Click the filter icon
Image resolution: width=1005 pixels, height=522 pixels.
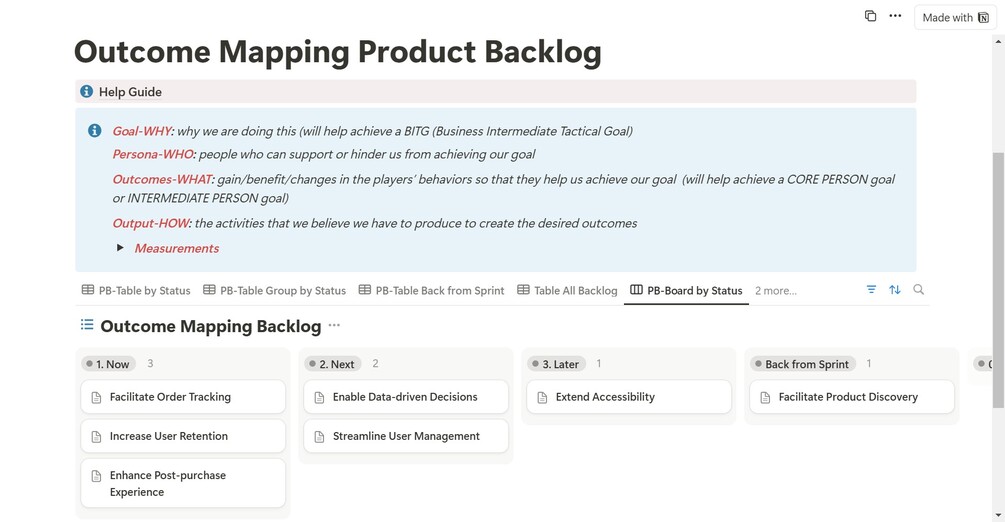coord(871,290)
